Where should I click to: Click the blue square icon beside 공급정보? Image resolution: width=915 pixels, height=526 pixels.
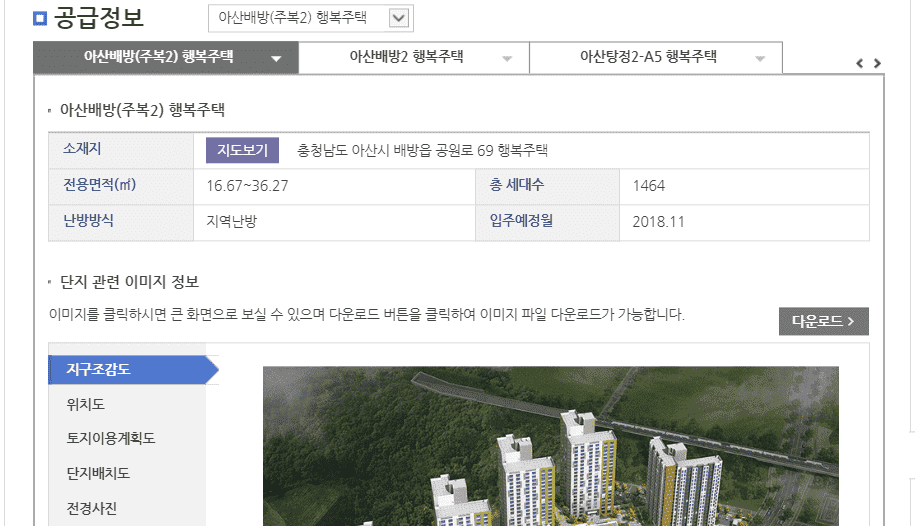point(39,18)
